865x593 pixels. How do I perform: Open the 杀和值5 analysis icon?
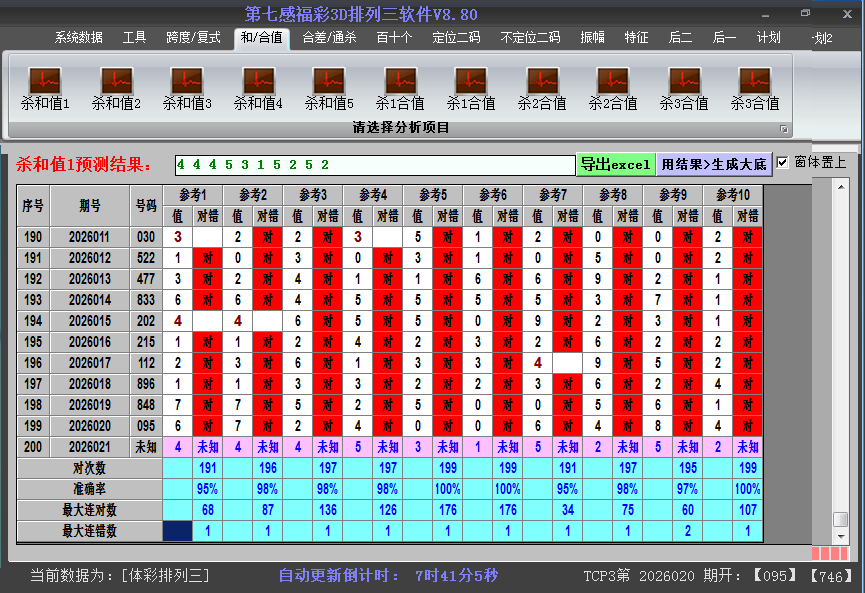[x=327, y=84]
